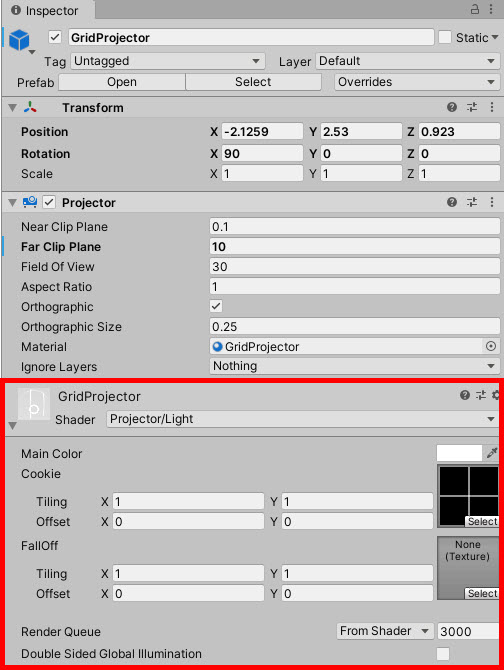Enable Double Sided Global Illumination

point(443,653)
